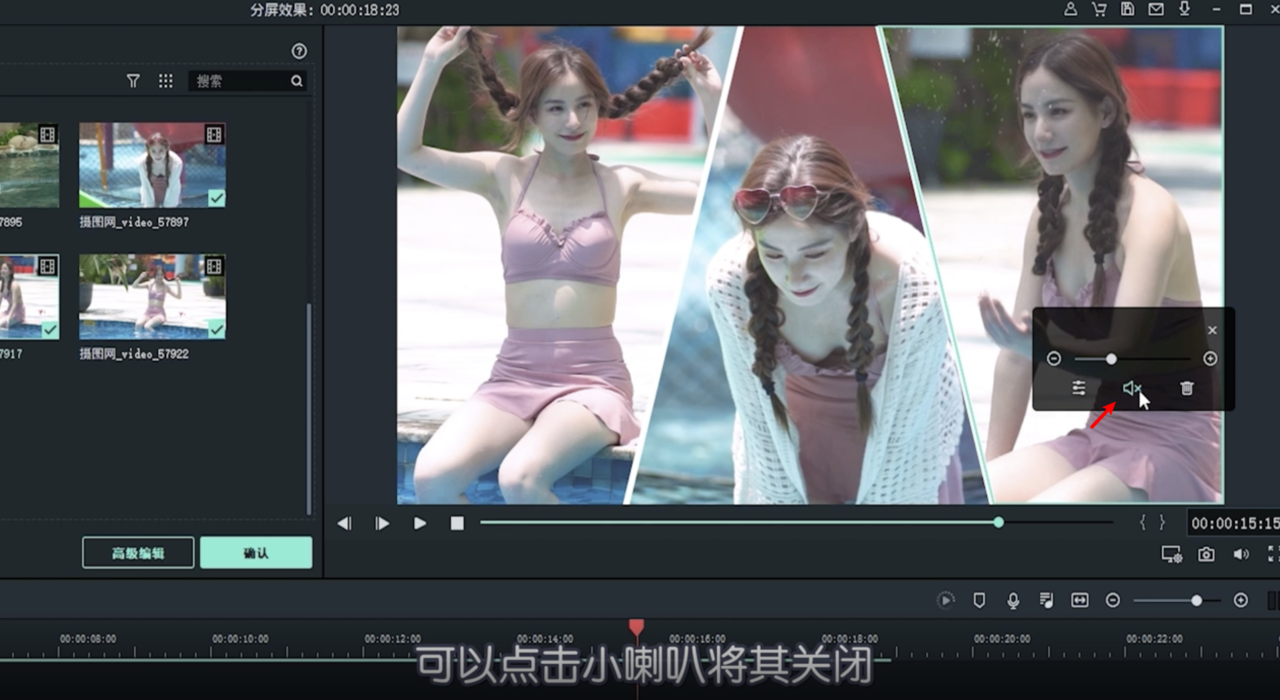Adjust preview volume speaker icon

click(1241, 554)
